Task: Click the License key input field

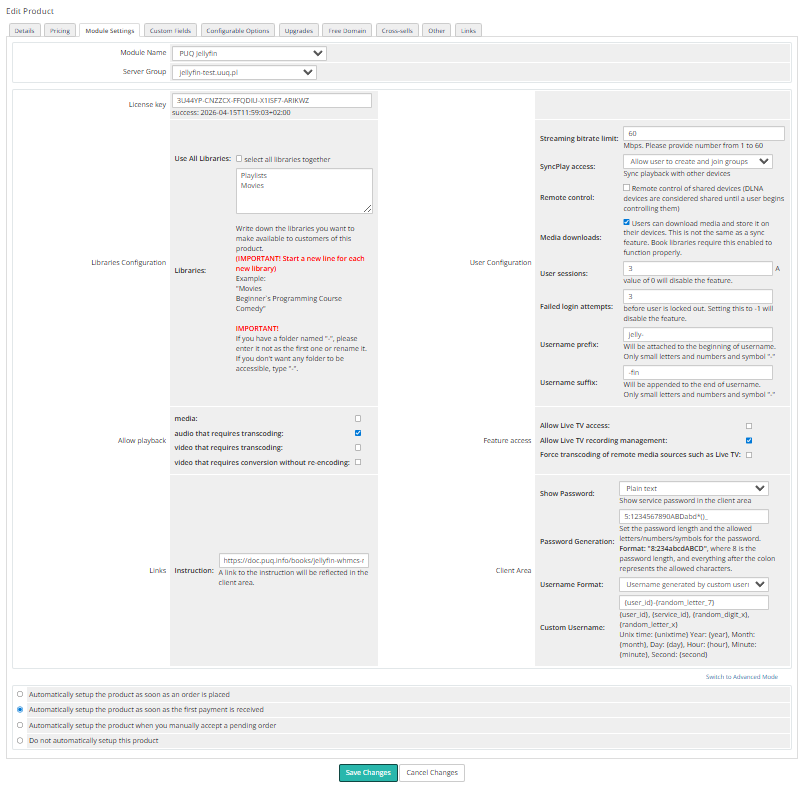Action: point(272,101)
